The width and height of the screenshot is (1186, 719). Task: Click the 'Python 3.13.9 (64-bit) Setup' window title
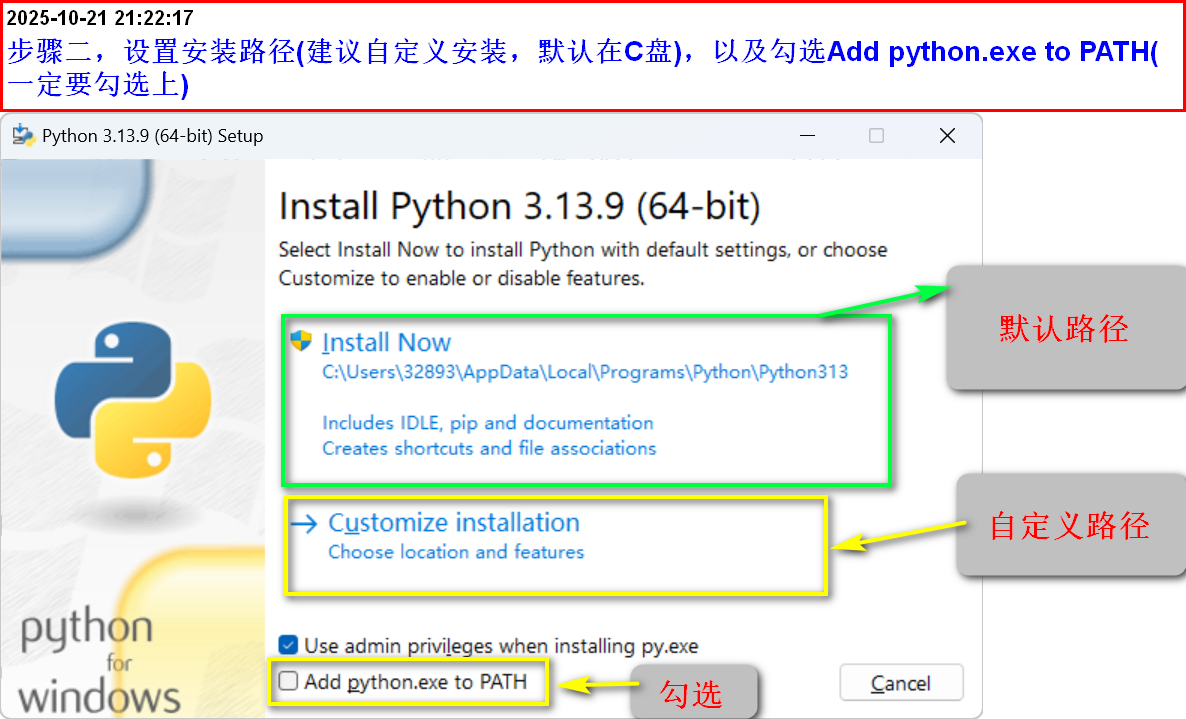[x=153, y=136]
